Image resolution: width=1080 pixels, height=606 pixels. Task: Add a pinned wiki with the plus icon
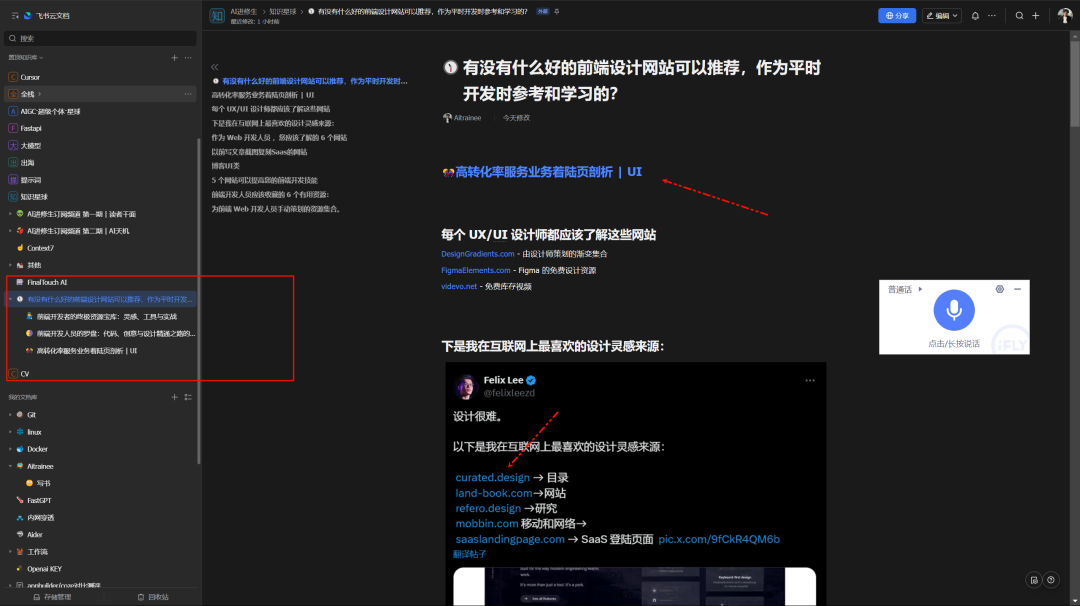point(174,58)
